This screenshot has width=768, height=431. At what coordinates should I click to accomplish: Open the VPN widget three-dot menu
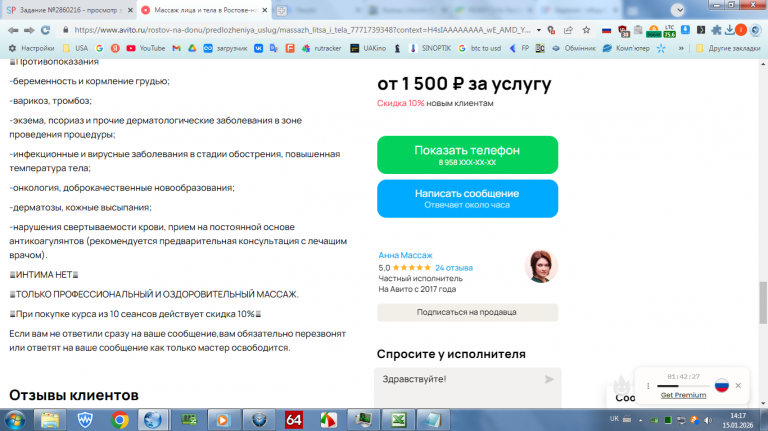(648, 386)
